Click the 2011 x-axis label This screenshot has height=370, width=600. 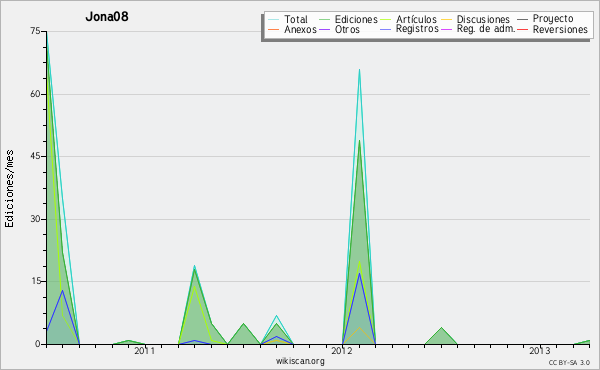pos(145,351)
